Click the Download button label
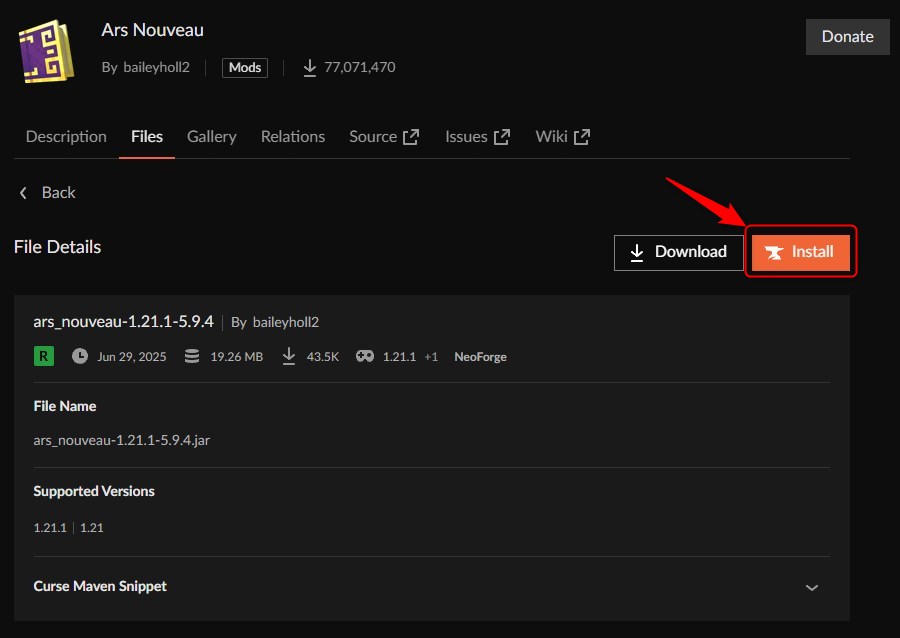The image size is (900, 638). pos(691,252)
